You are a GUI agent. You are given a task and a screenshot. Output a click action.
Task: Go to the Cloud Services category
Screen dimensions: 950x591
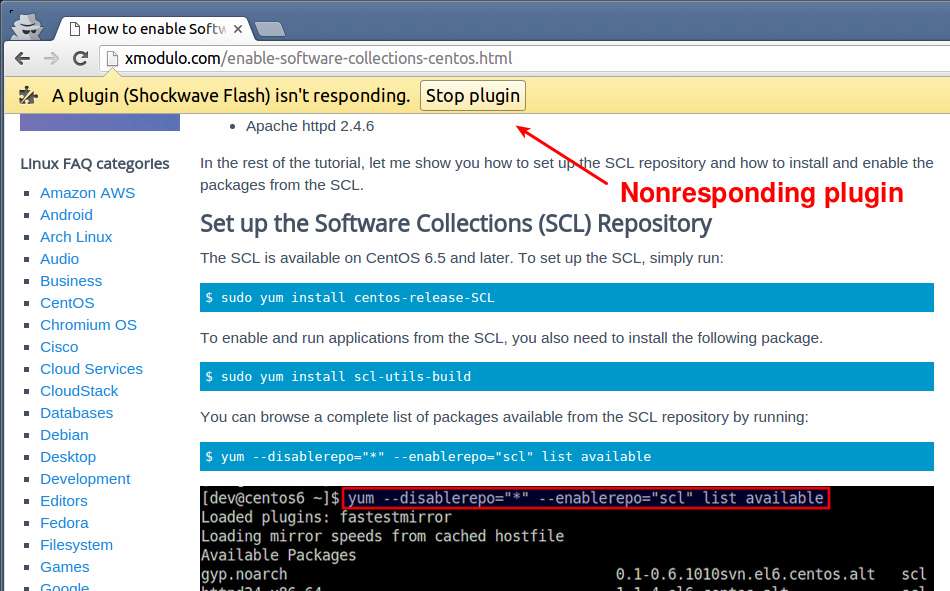[x=91, y=369]
